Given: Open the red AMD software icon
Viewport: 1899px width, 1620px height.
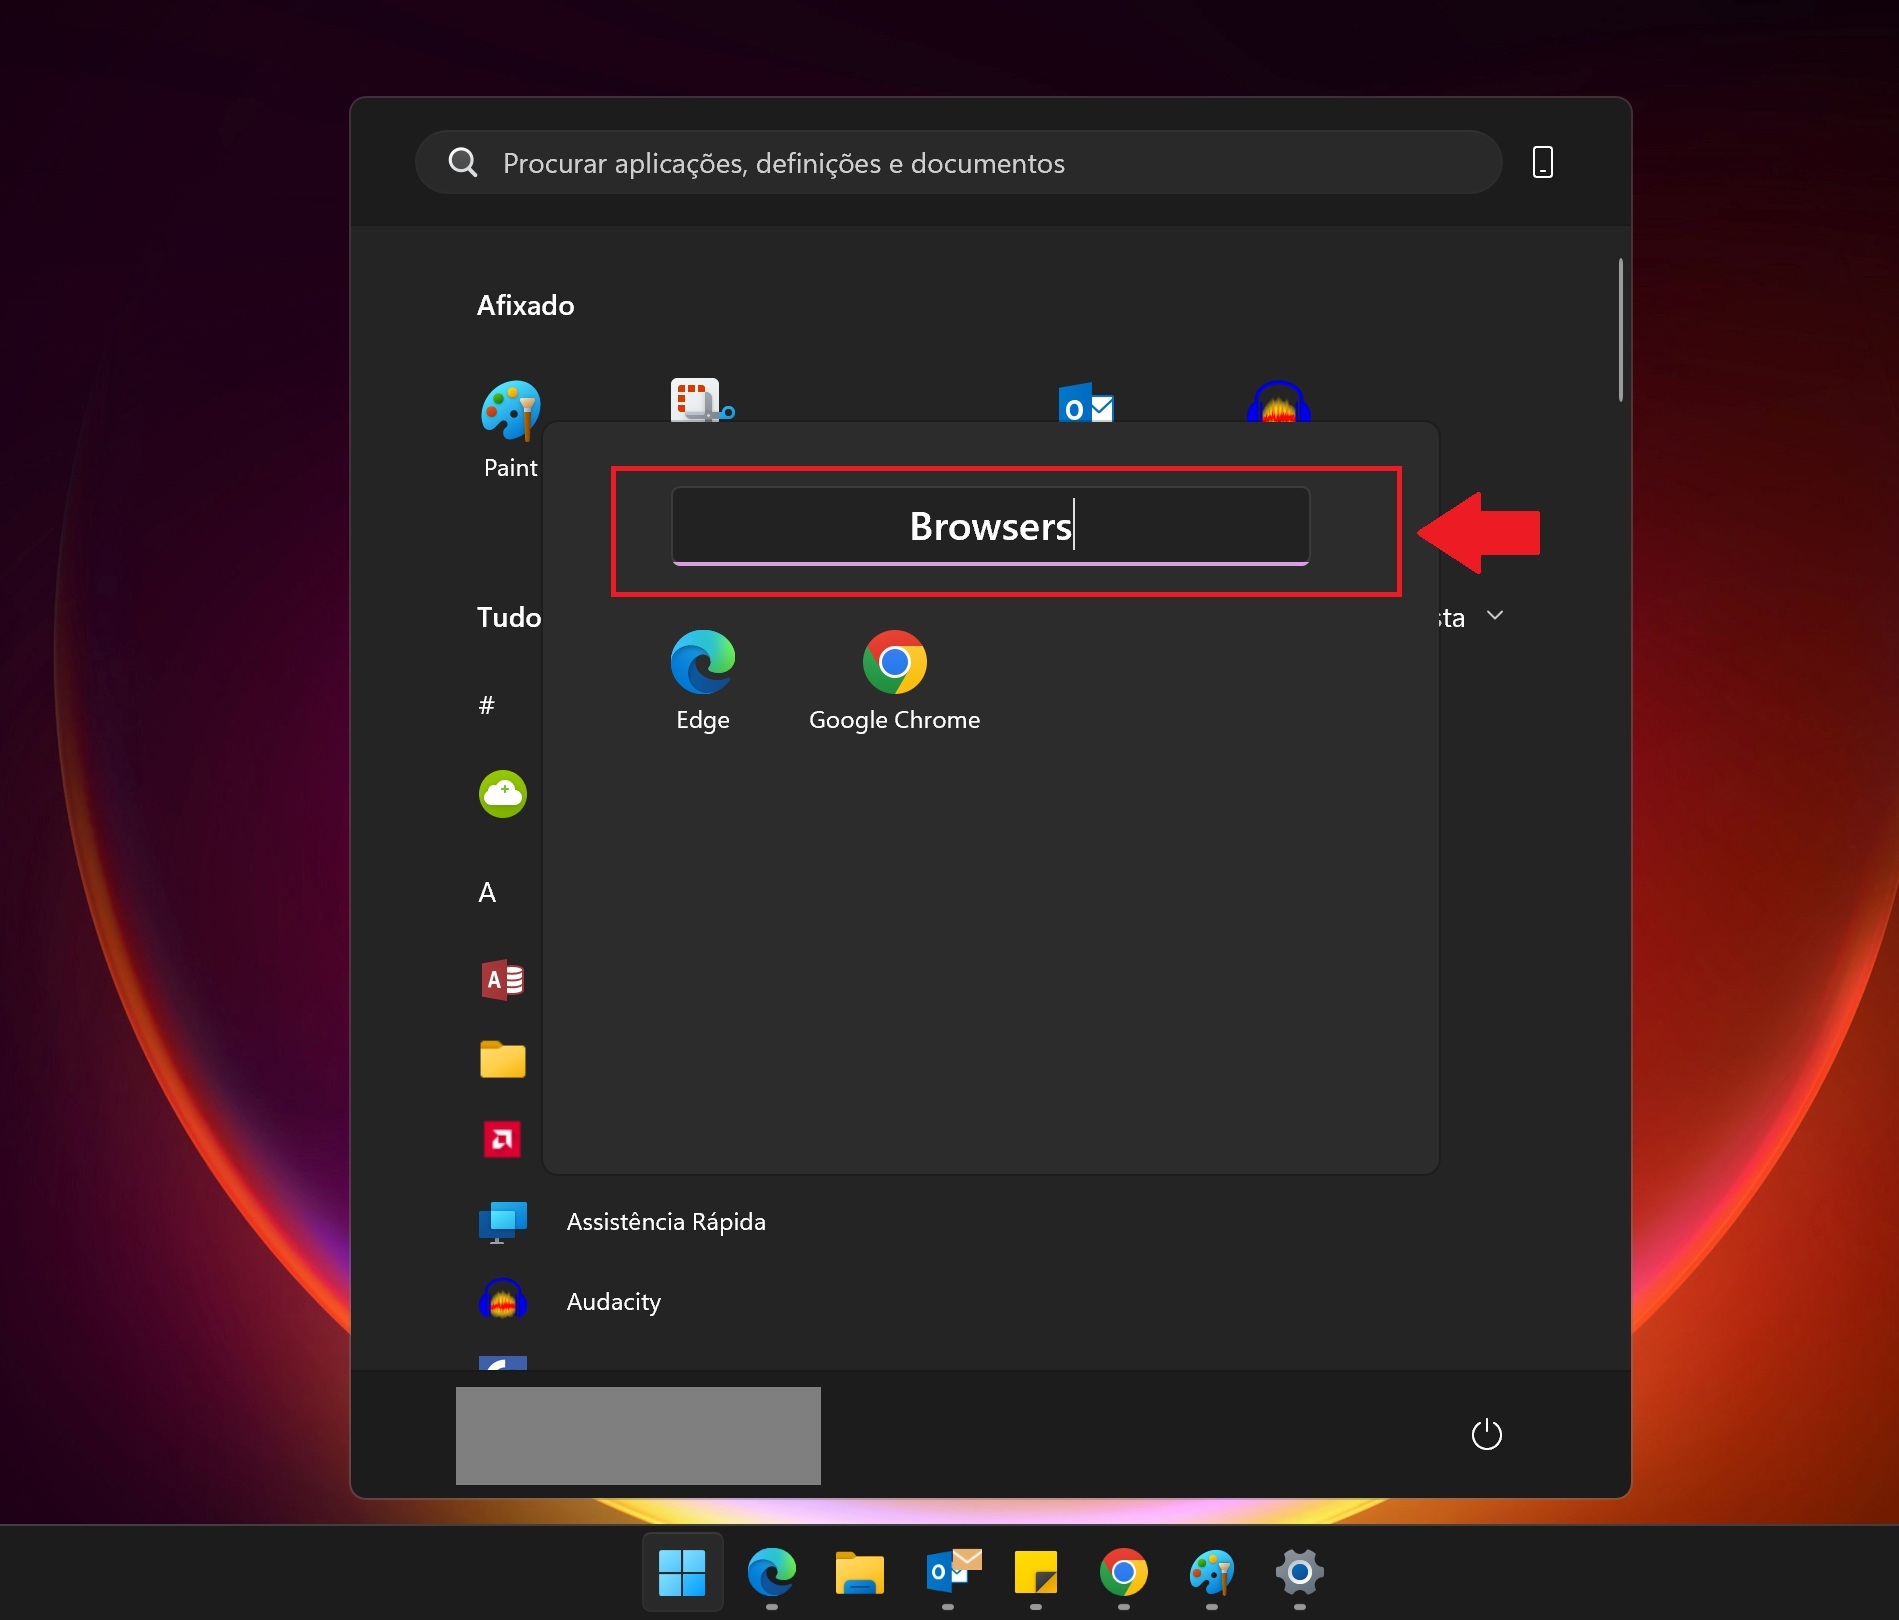Looking at the screenshot, I should (502, 1139).
